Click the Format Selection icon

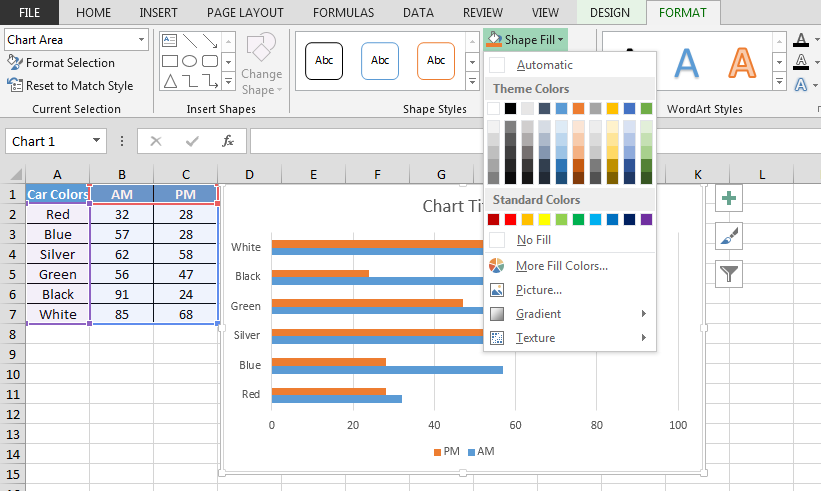pyautogui.click(x=15, y=63)
